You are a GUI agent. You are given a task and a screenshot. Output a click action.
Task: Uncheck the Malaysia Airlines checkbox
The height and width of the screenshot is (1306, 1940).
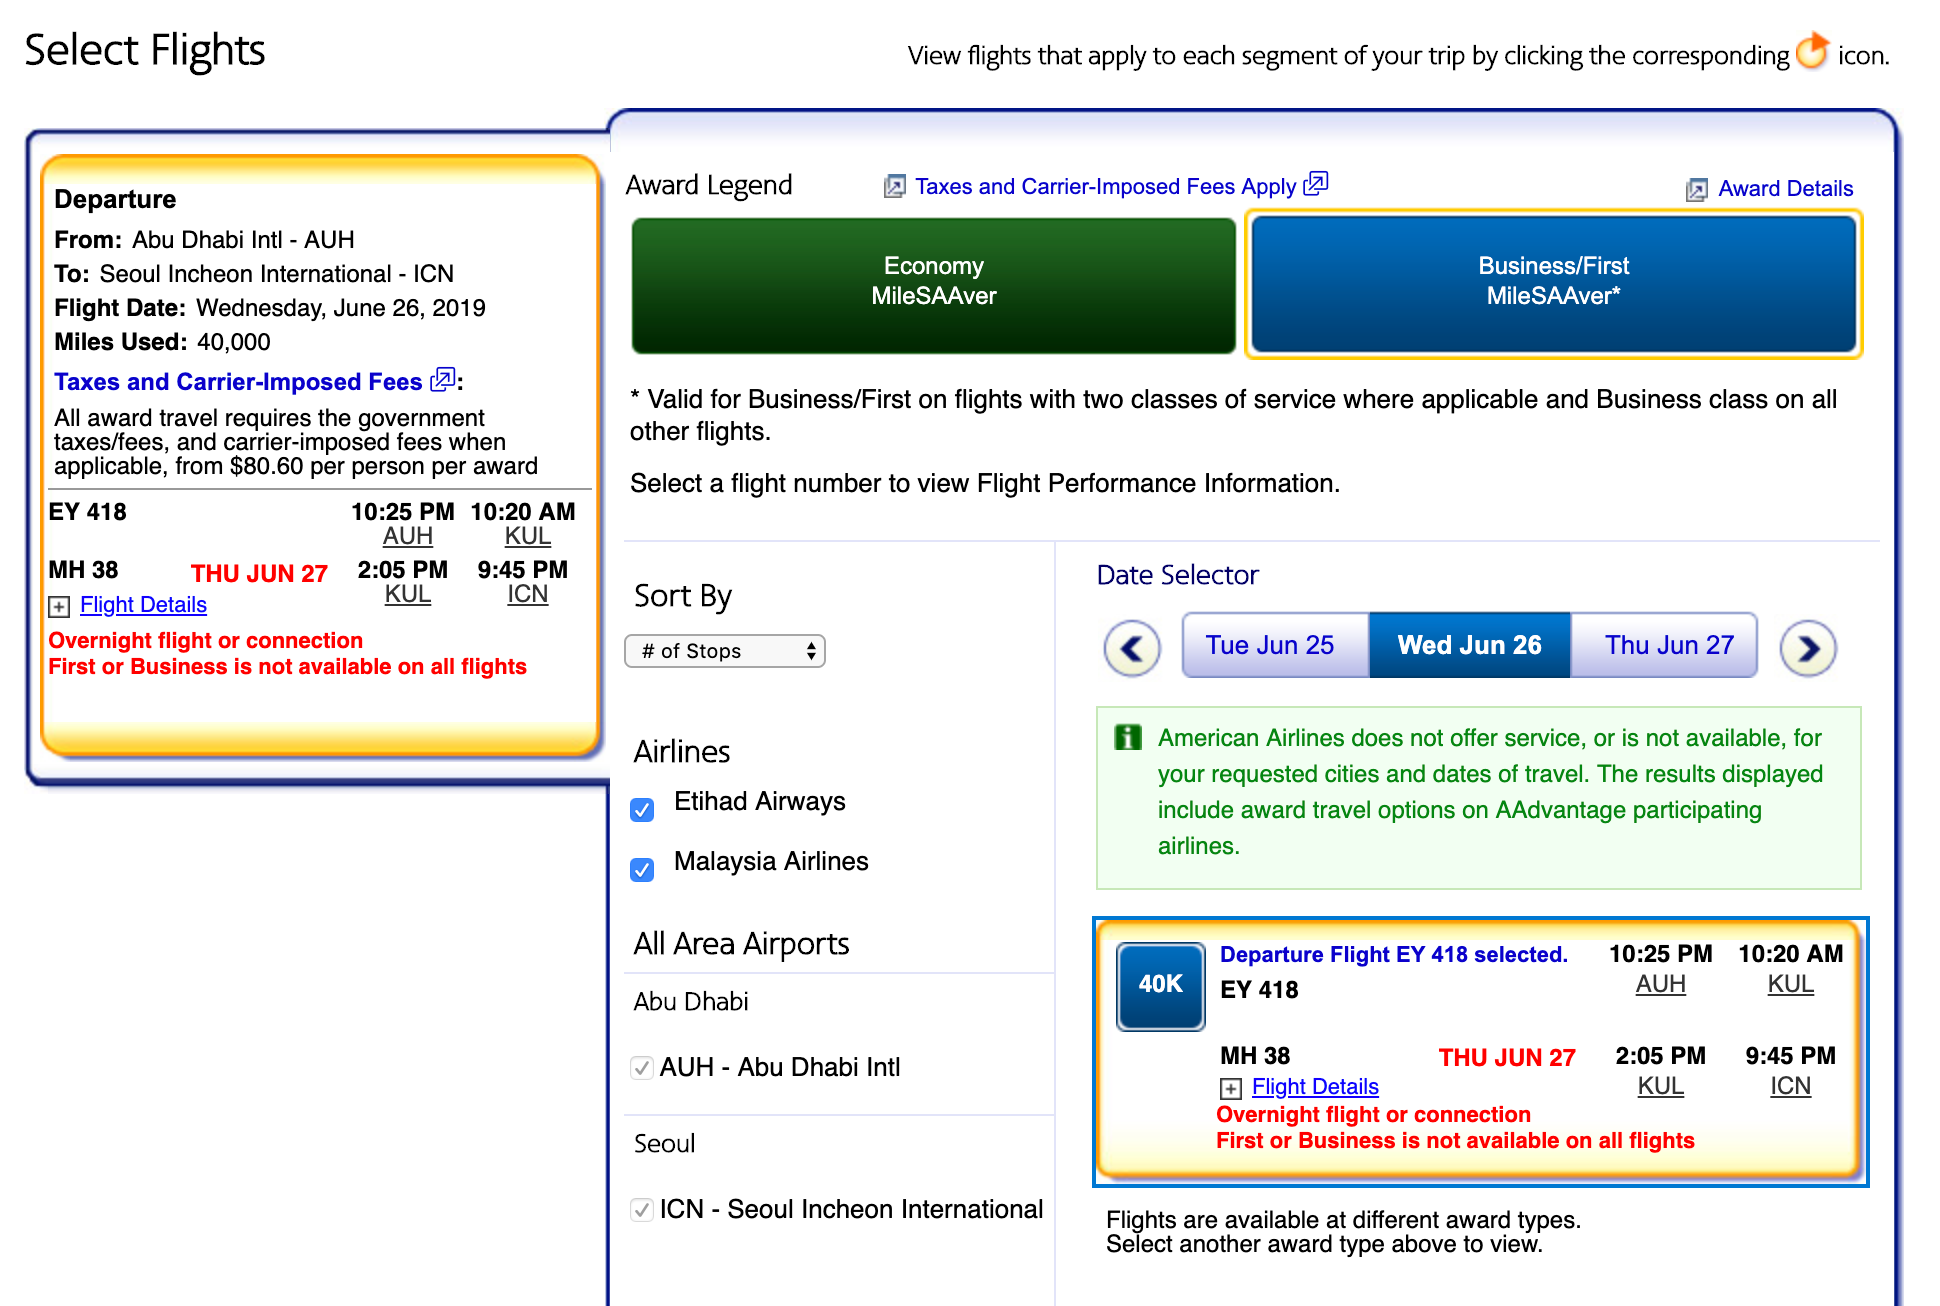click(x=643, y=869)
